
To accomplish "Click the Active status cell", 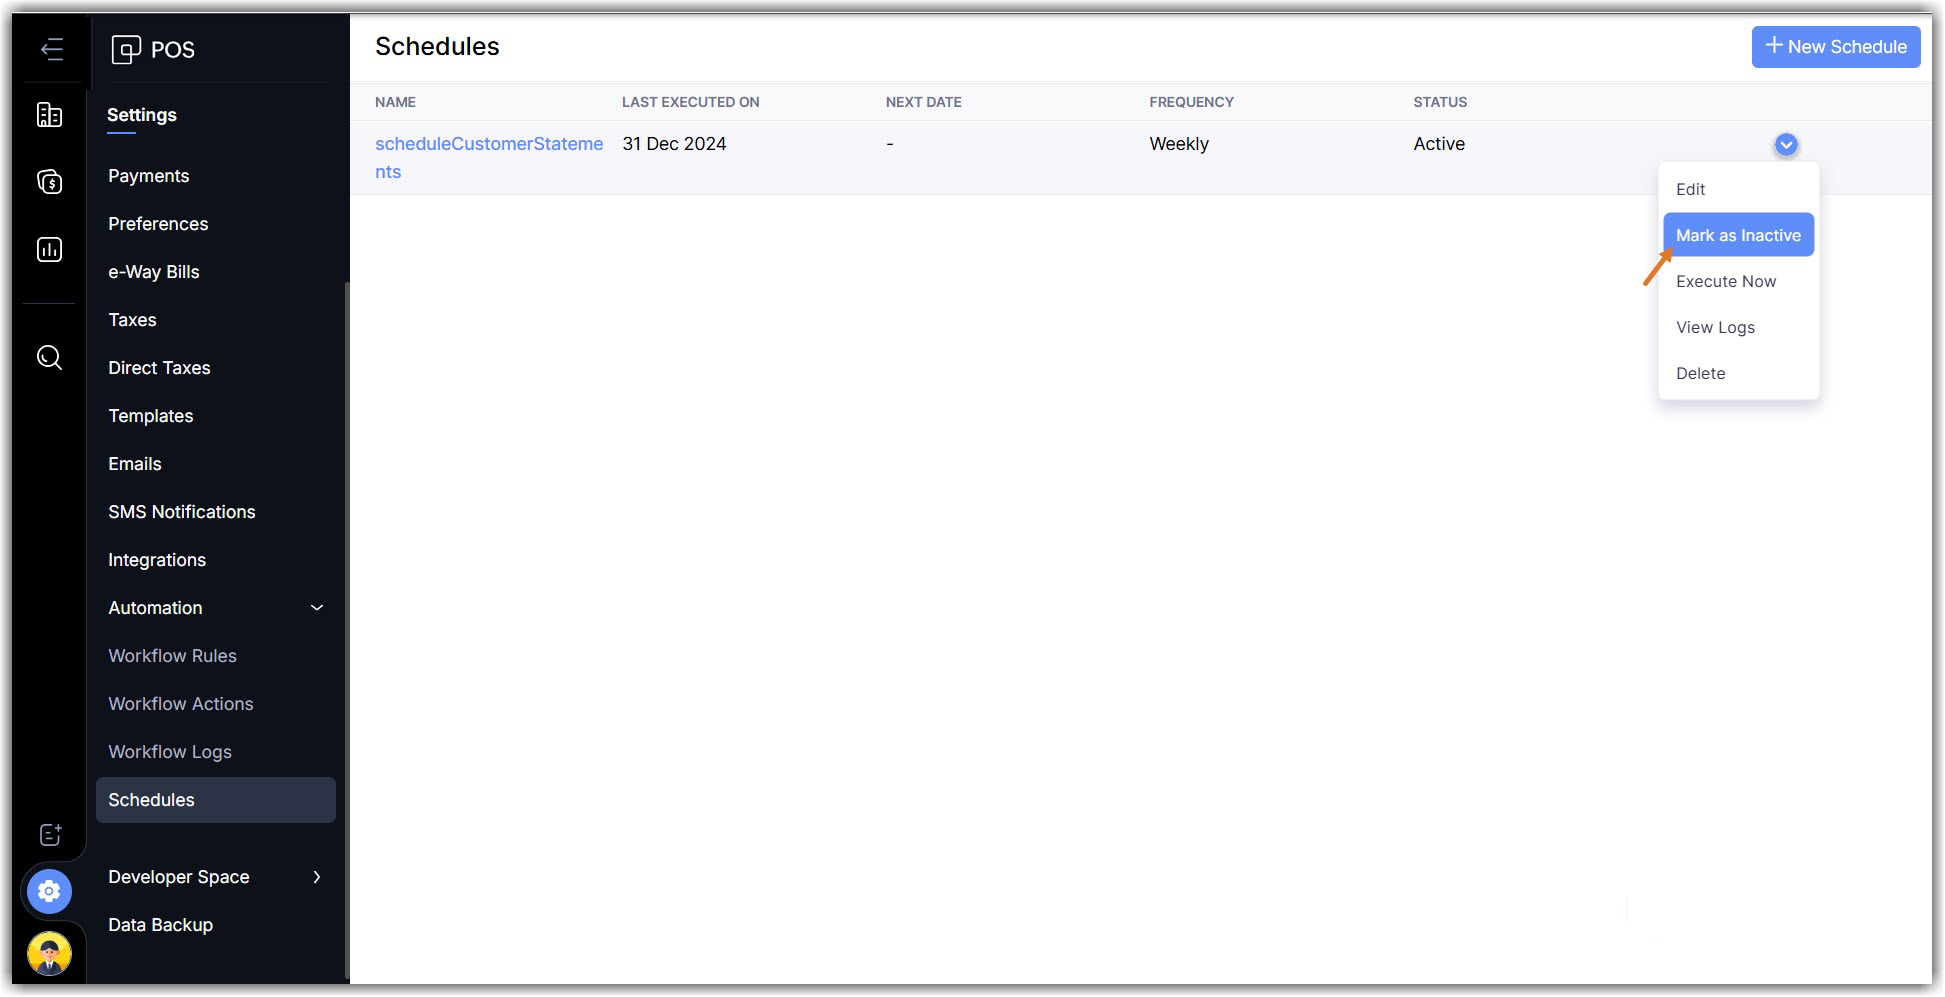I will pyautogui.click(x=1439, y=144).
